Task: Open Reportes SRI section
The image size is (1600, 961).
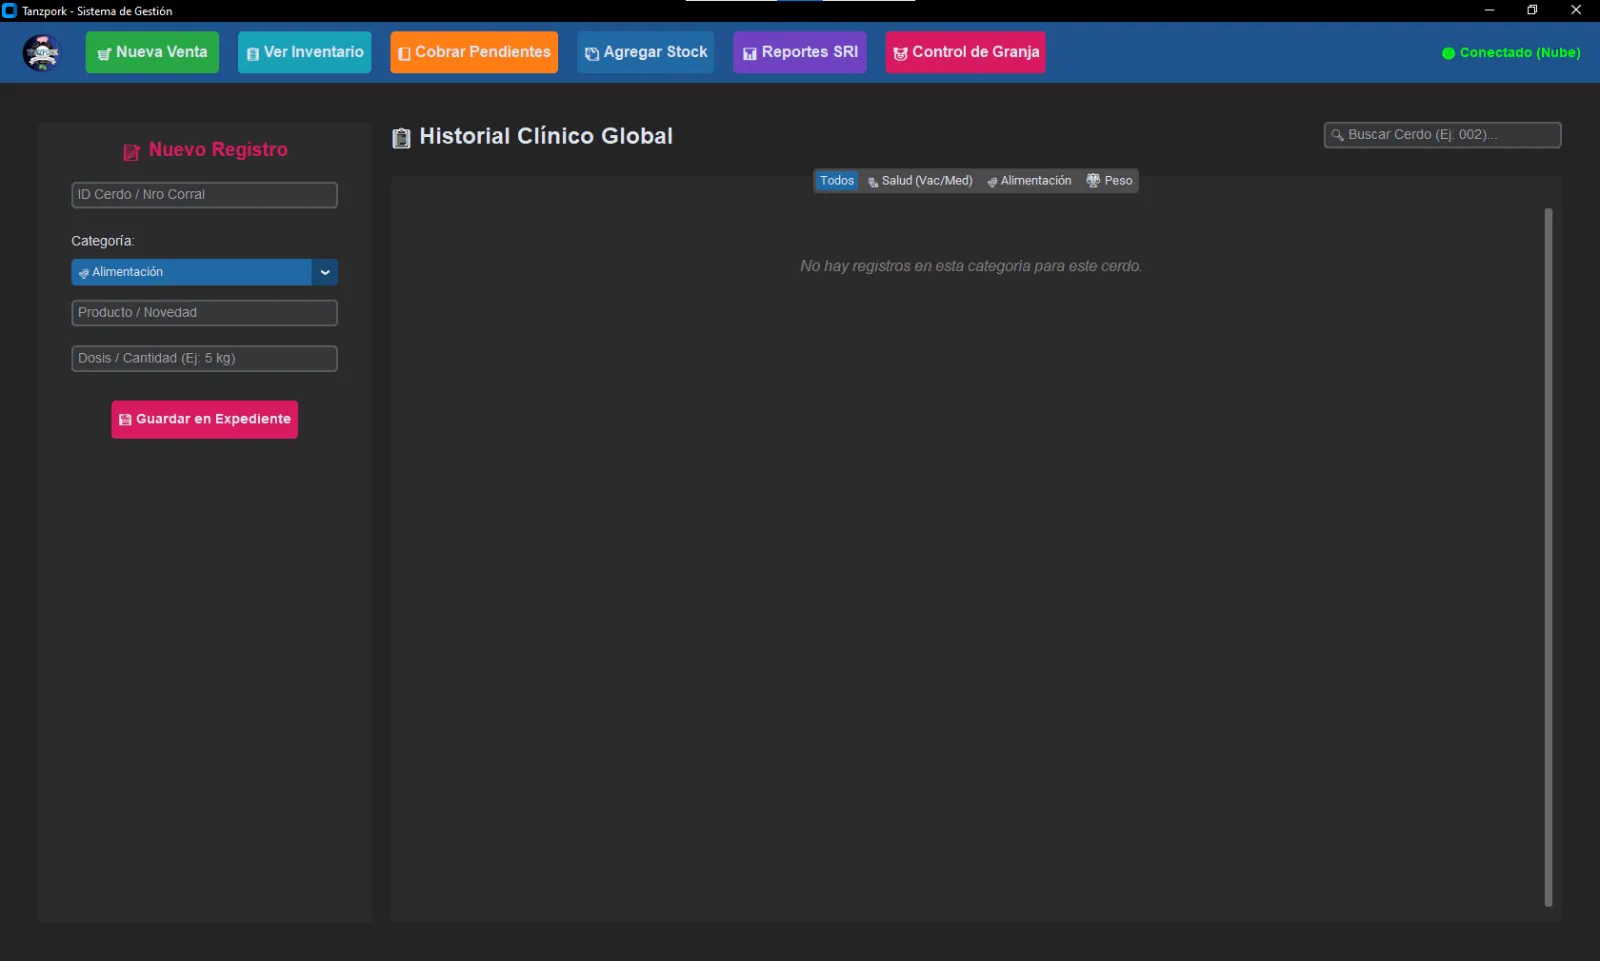Action: click(x=799, y=52)
